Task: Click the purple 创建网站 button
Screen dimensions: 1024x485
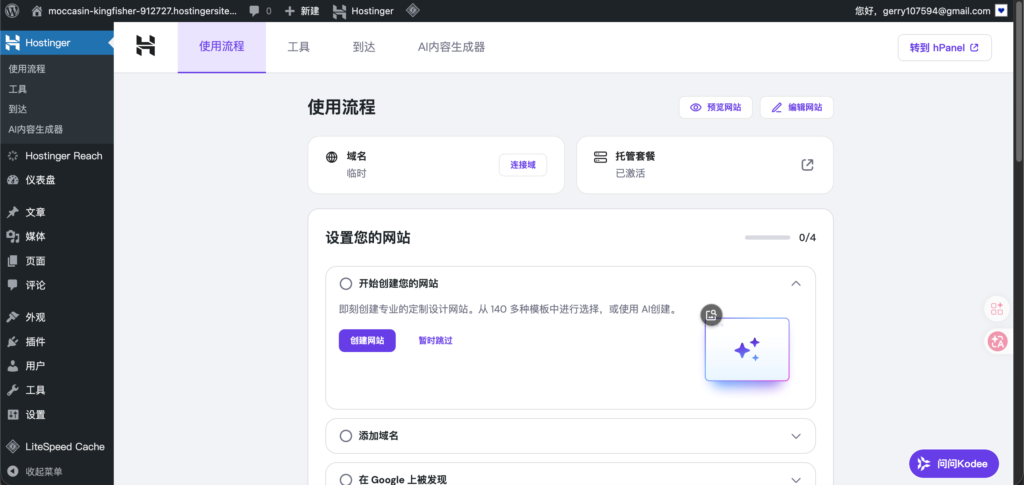Action: (x=367, y=340)
